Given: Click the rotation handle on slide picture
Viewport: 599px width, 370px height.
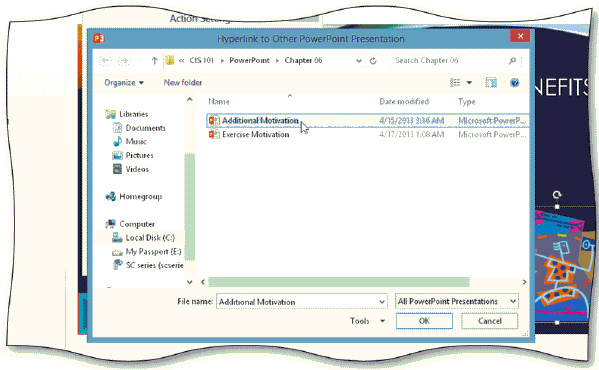Looking at the screenshot, I should [x=557, y=195].
